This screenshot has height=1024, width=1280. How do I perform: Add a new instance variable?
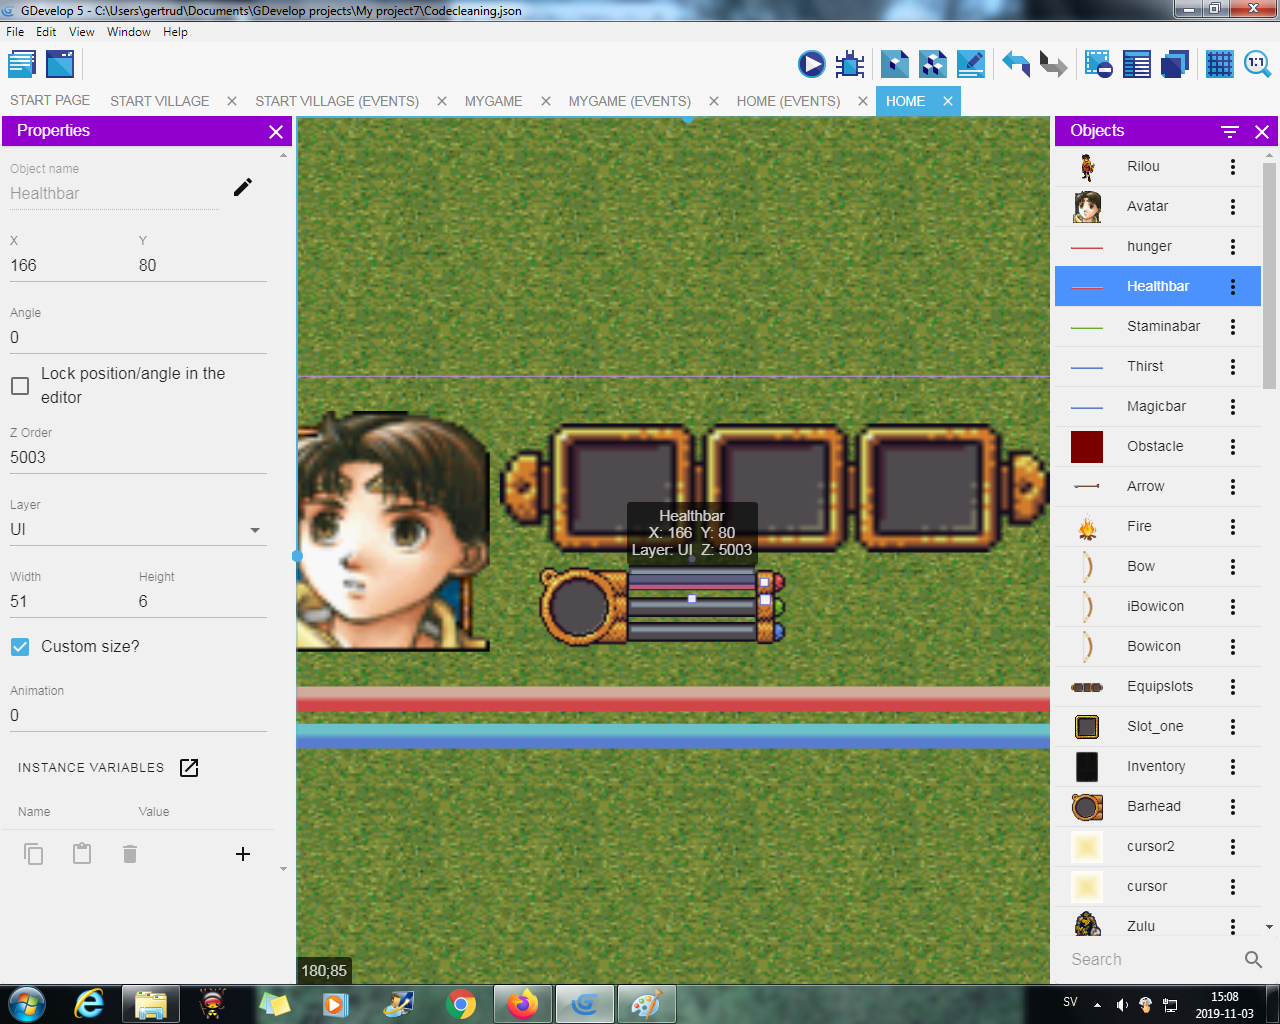click(x=242, y=854)
